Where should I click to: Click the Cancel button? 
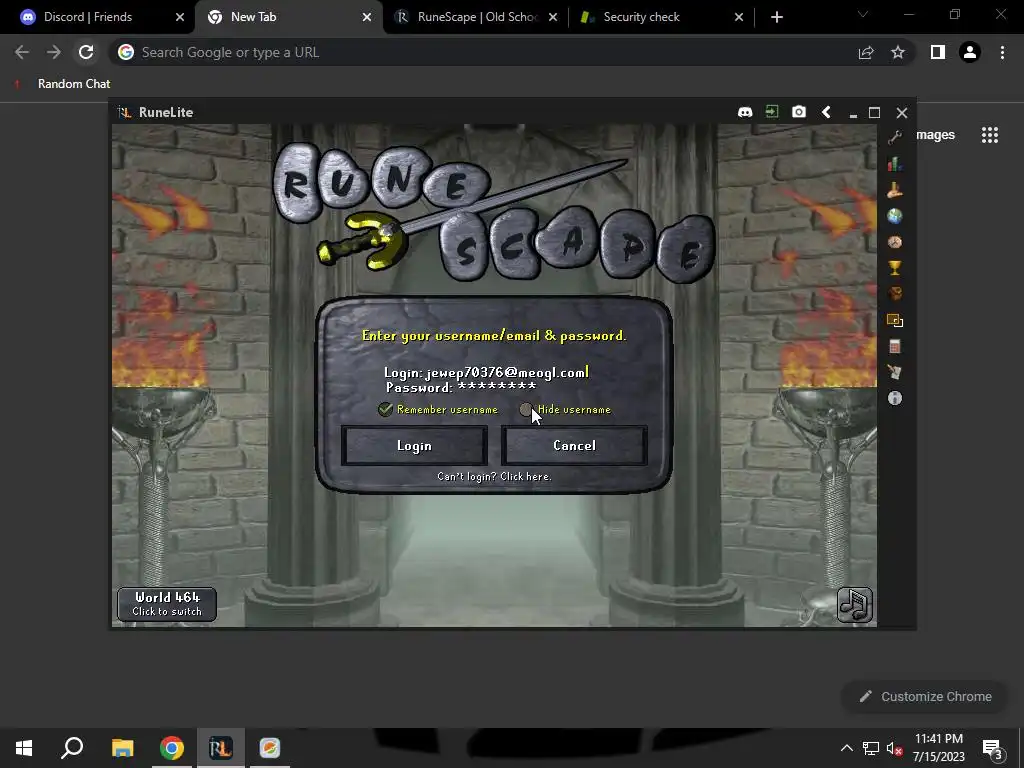tap(574, 445)
